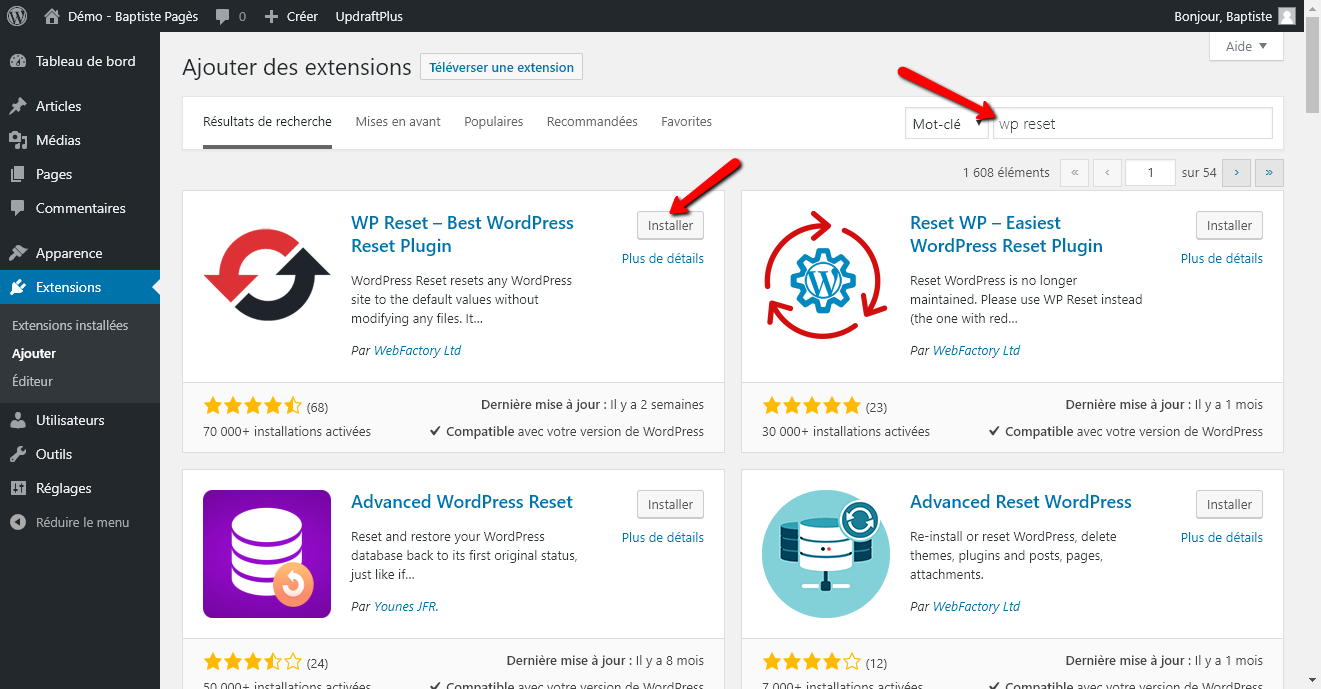Click the search field containing wp reset
This screenshot has width=1321, height=689.
[x=1132, y=124]
